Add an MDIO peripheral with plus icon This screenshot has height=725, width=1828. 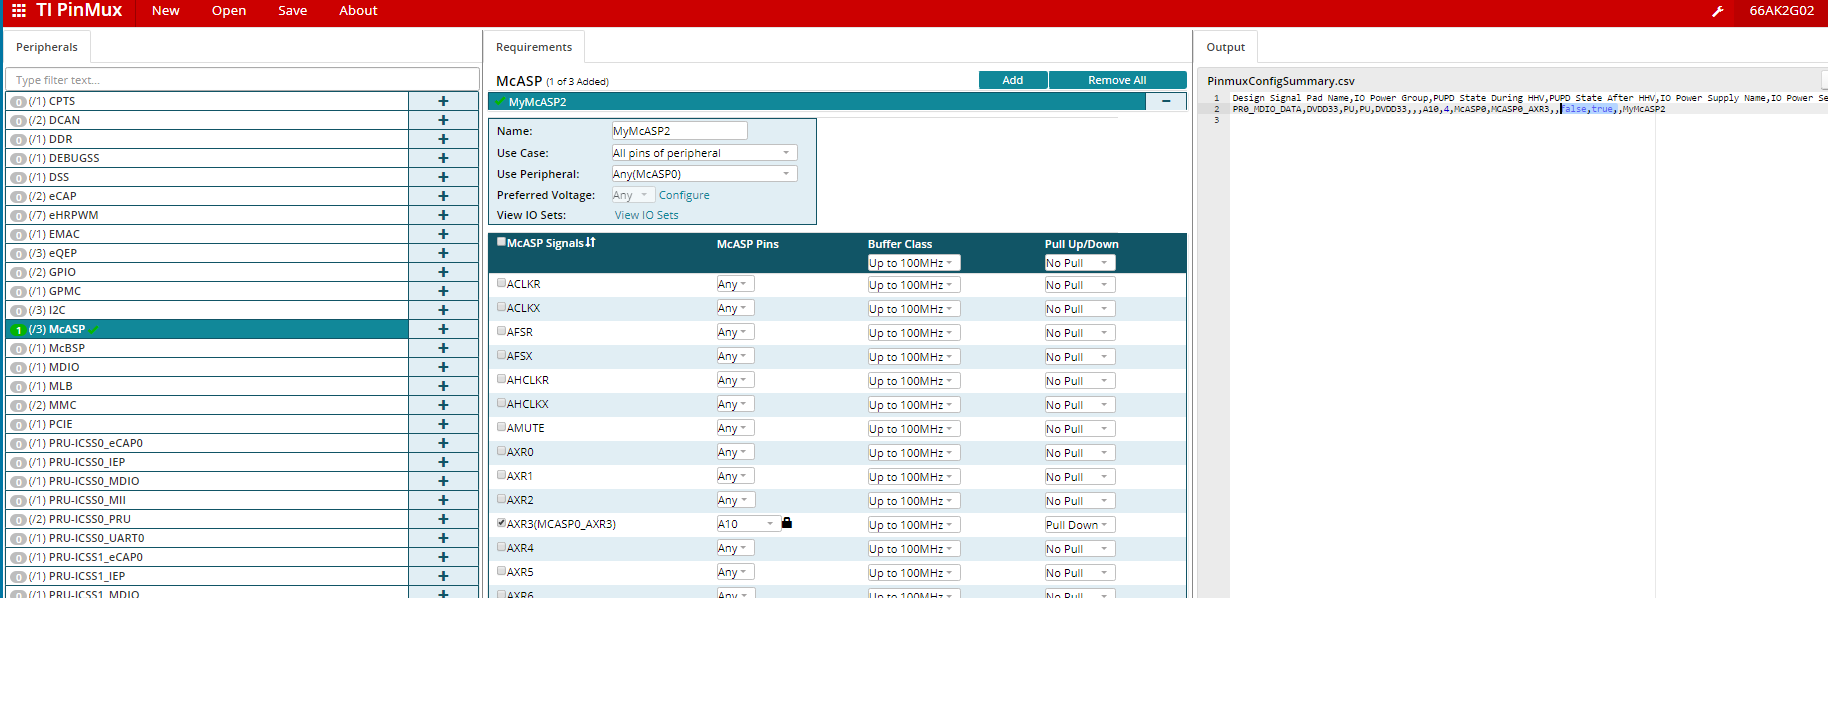[x=443, y=367]
